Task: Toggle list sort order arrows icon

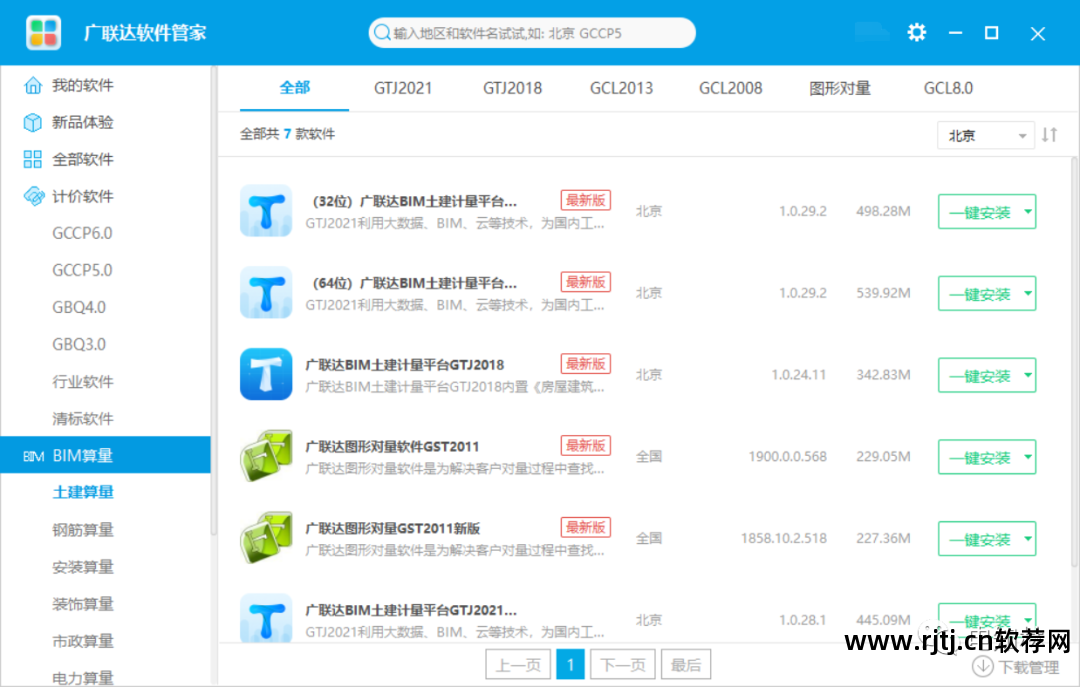Action: tap(1049, 134)
